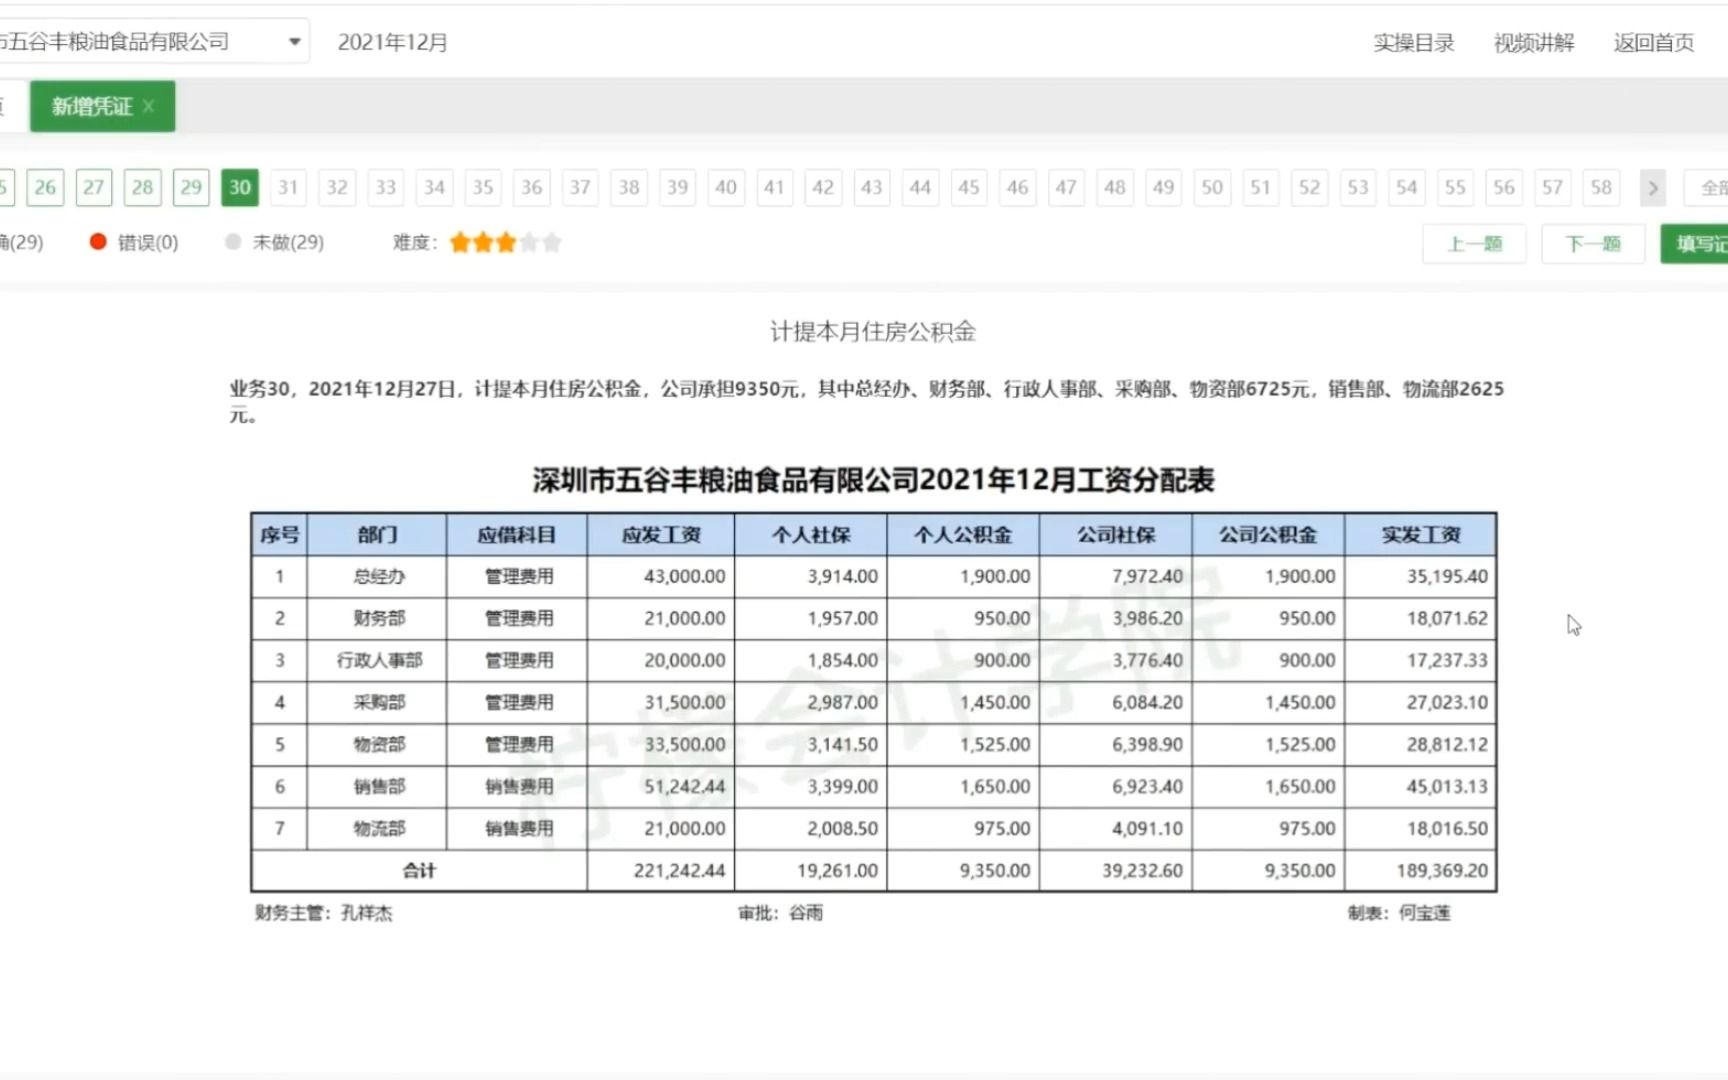Go to question 56
Image resolution: width=1728 pixels, height=1080 pixels.
click(x=1504, y=187)
